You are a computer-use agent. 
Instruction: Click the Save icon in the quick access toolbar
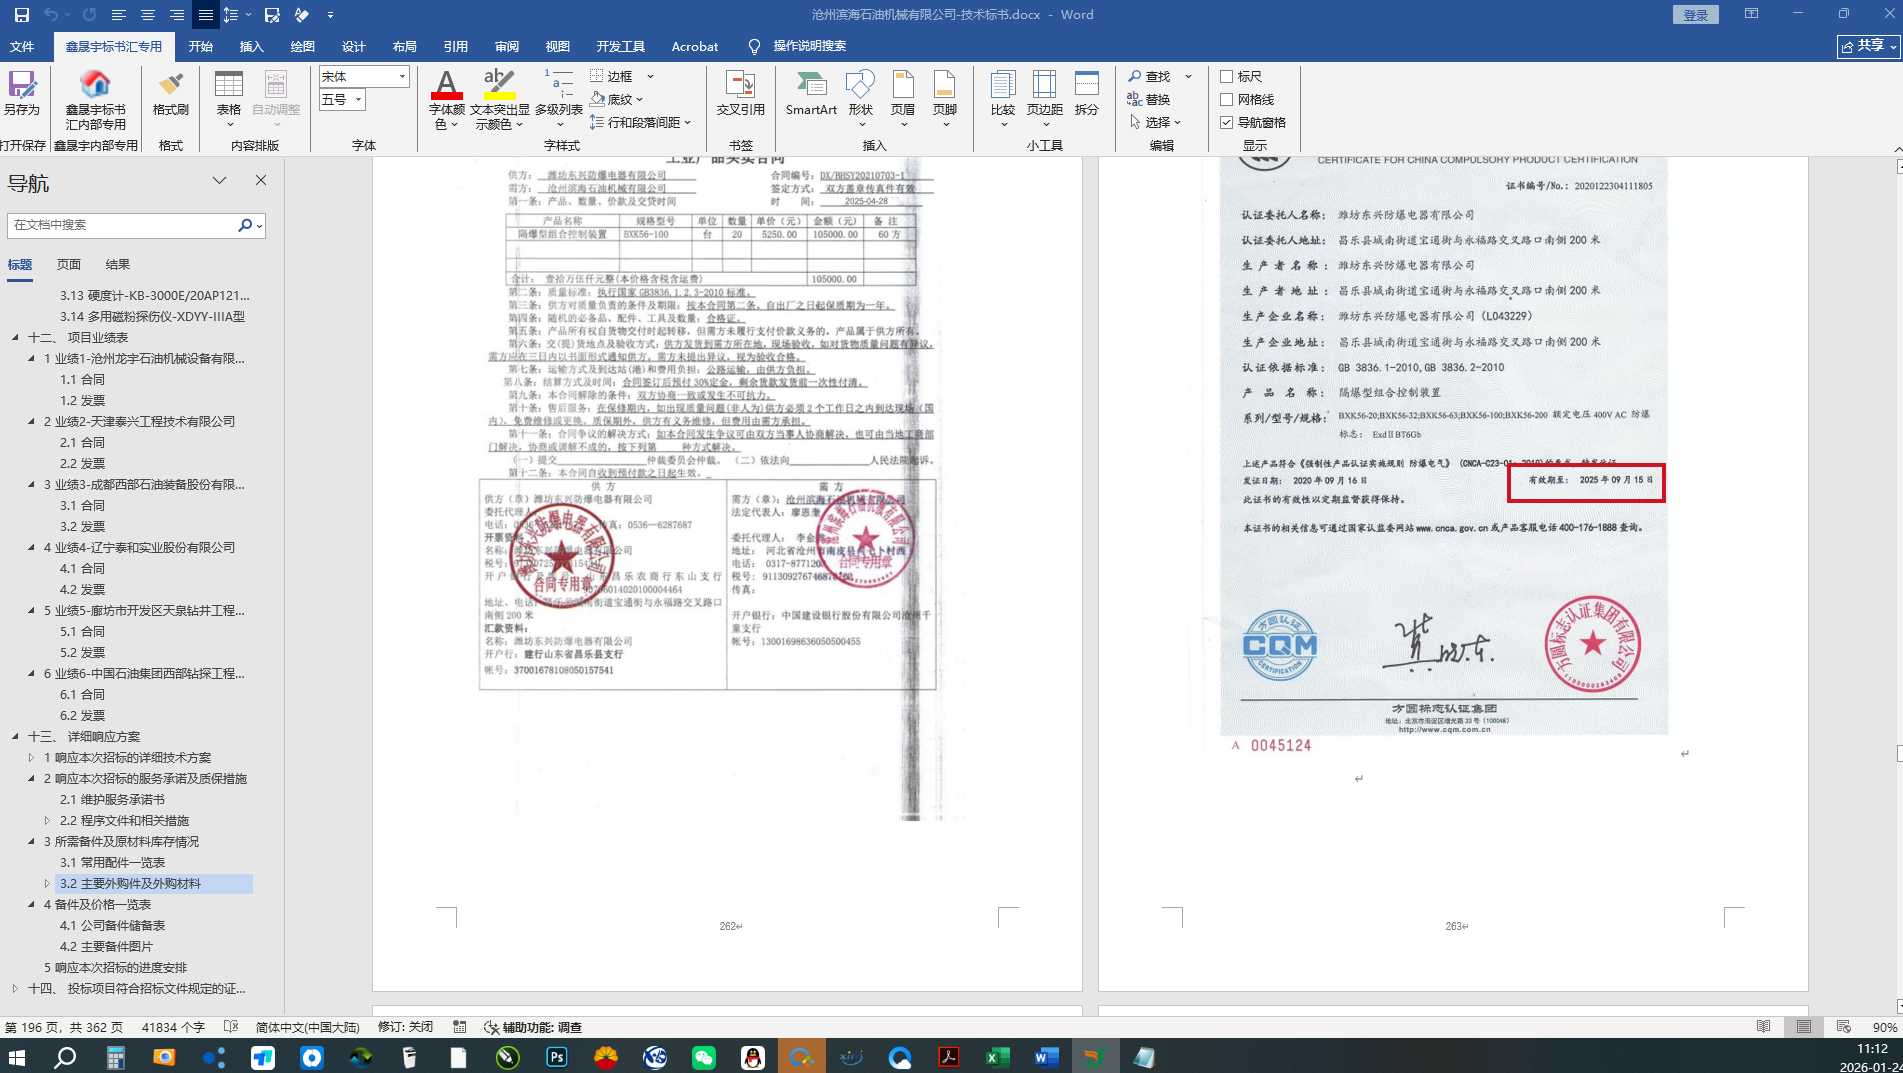click(21, 15)
